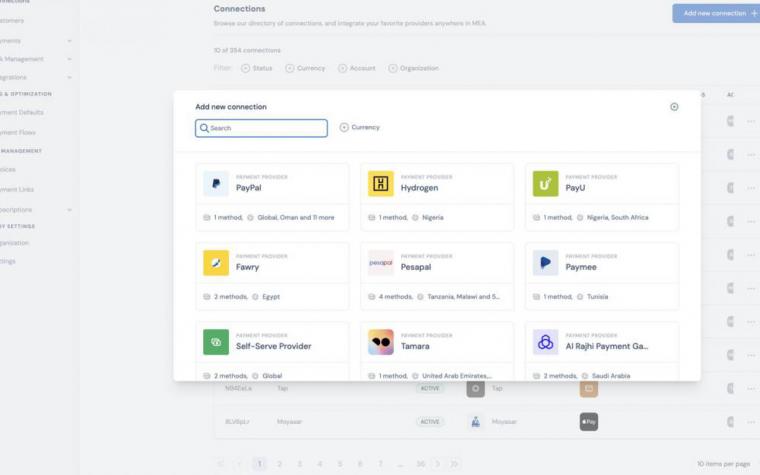Open Organization in the sidebar

pyautogui.click(x=14, y=243)
